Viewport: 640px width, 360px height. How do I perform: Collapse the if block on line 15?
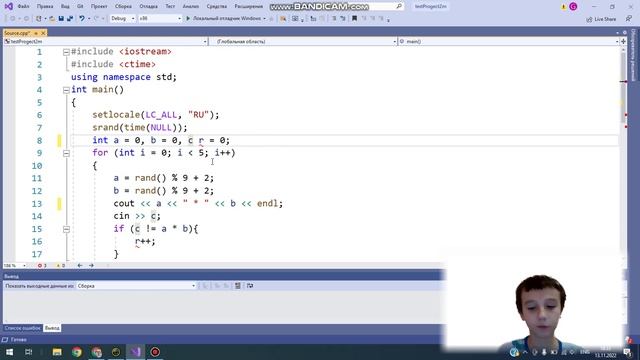point(66,229)
